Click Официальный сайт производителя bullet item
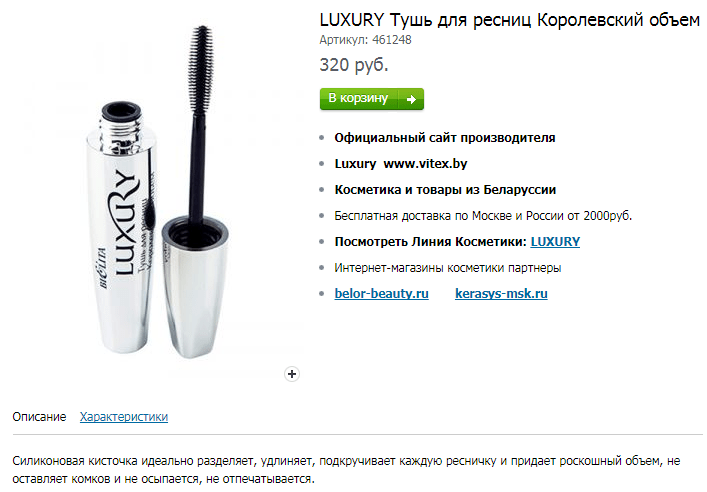This screenshot has height=492, width=707. 445,138
